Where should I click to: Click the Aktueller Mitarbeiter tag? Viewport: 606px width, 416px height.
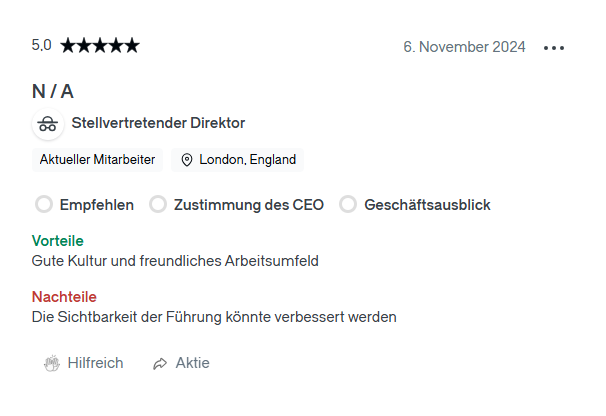97,160
